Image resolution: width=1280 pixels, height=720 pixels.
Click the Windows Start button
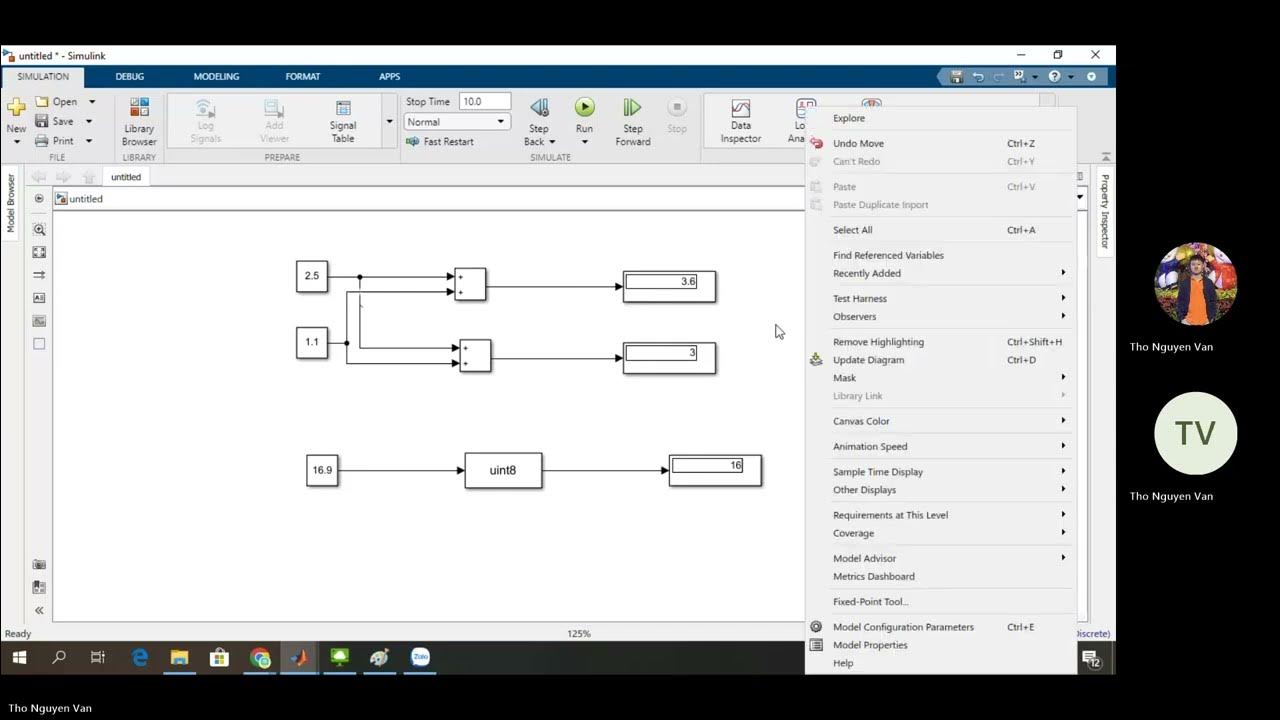point(19,657)
